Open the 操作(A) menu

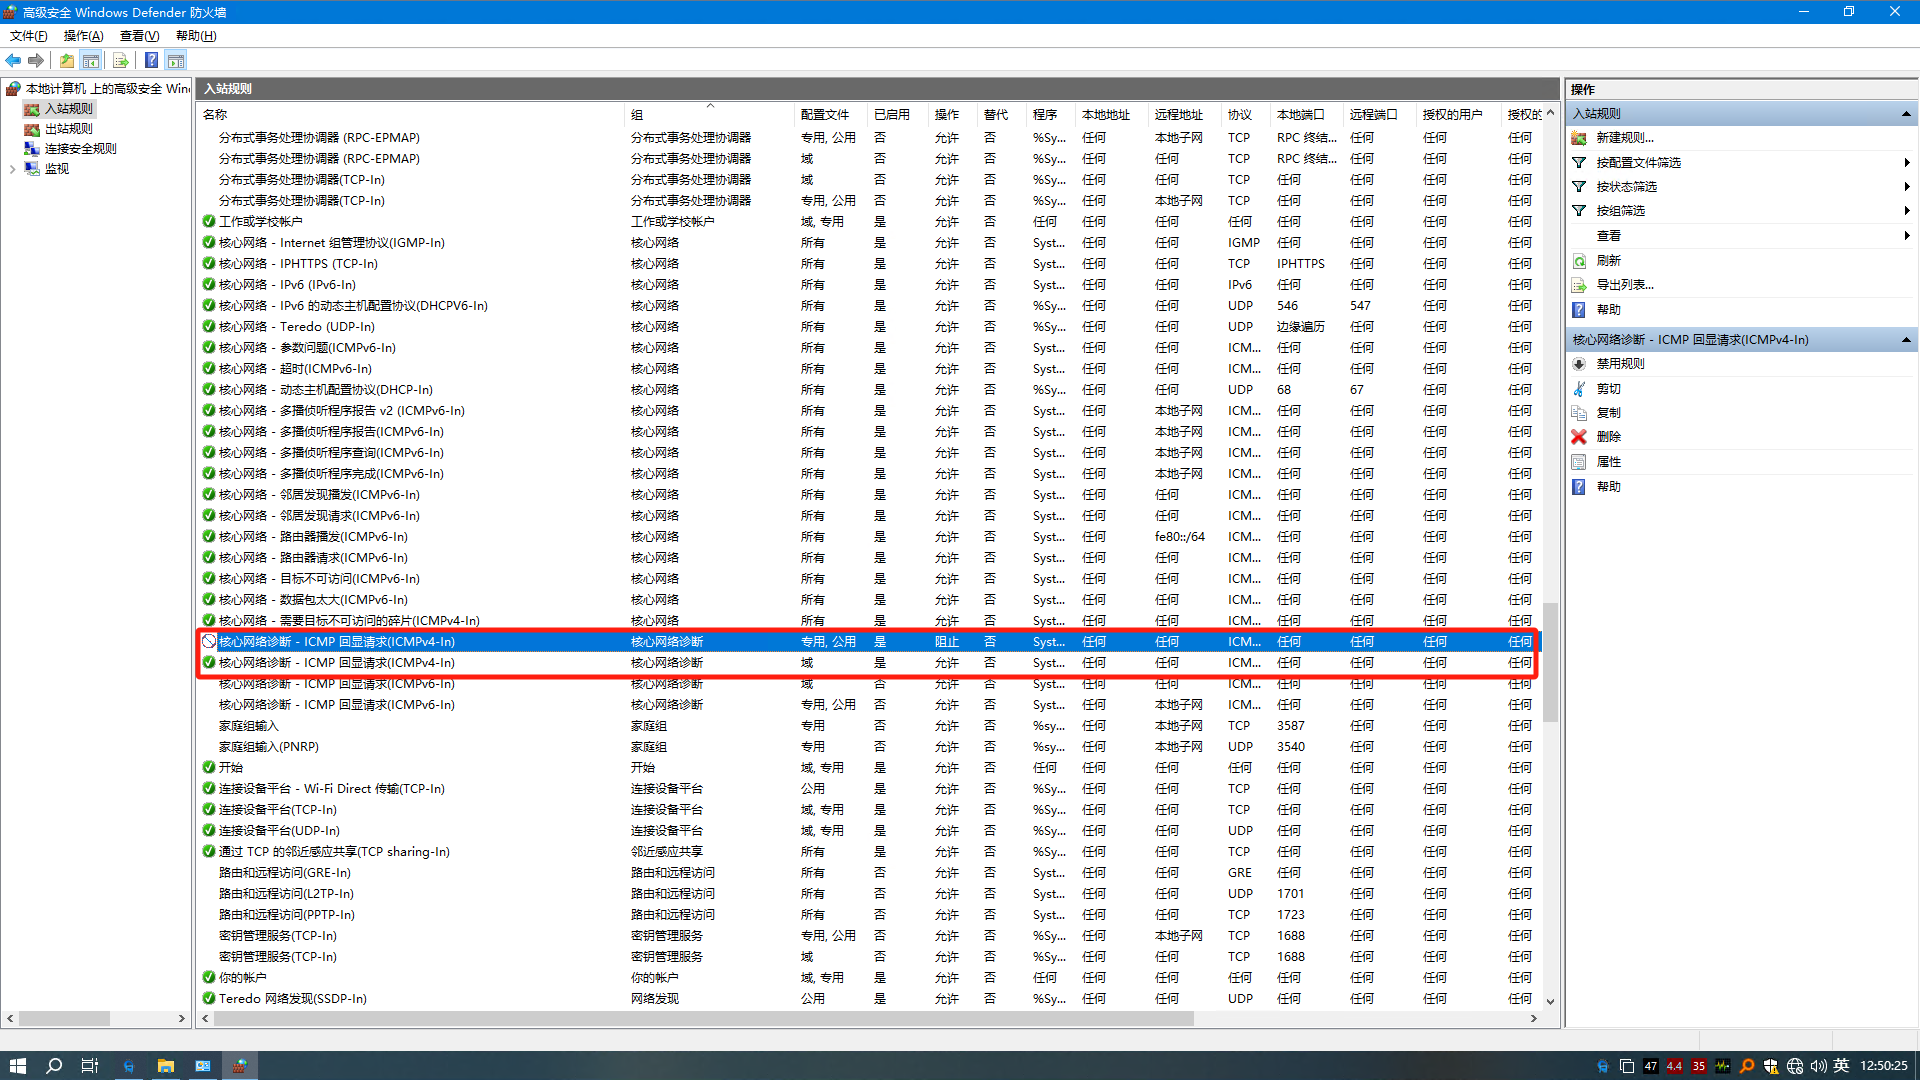[x=83, y=36]
